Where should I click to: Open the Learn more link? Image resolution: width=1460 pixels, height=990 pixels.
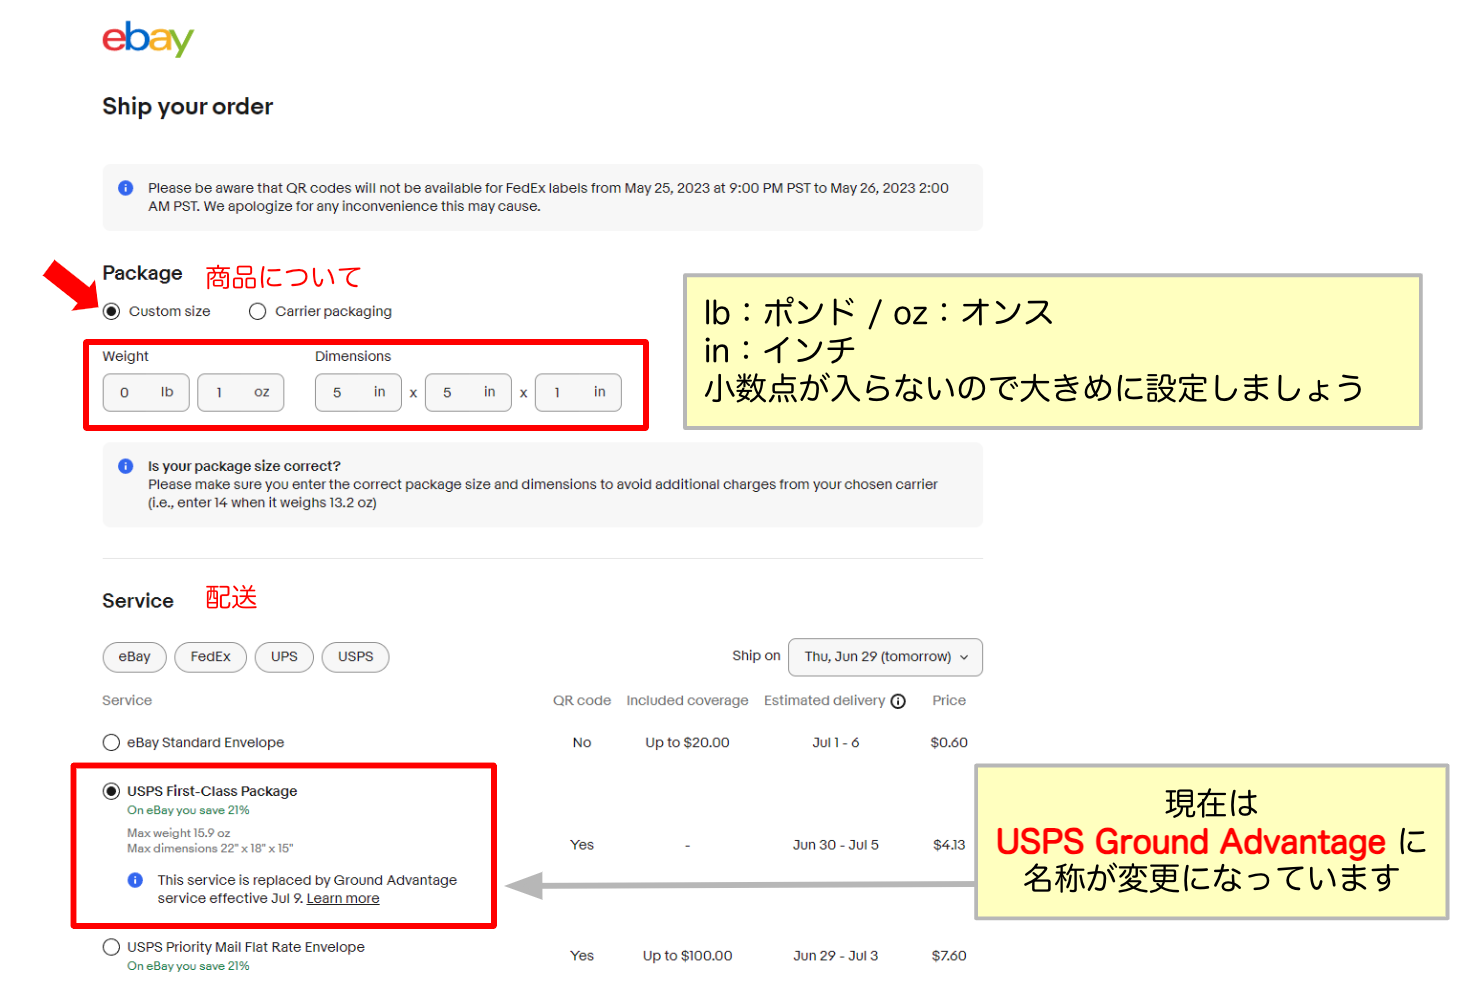343,898
